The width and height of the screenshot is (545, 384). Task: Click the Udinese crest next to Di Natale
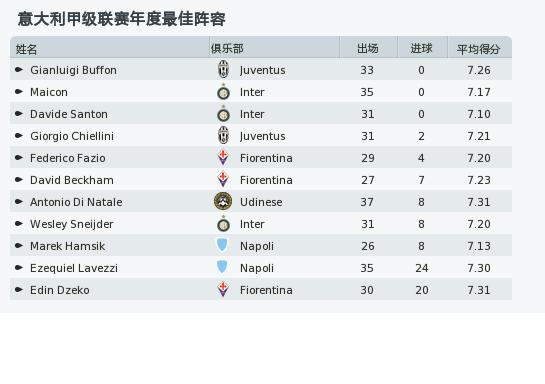point(223,202)
